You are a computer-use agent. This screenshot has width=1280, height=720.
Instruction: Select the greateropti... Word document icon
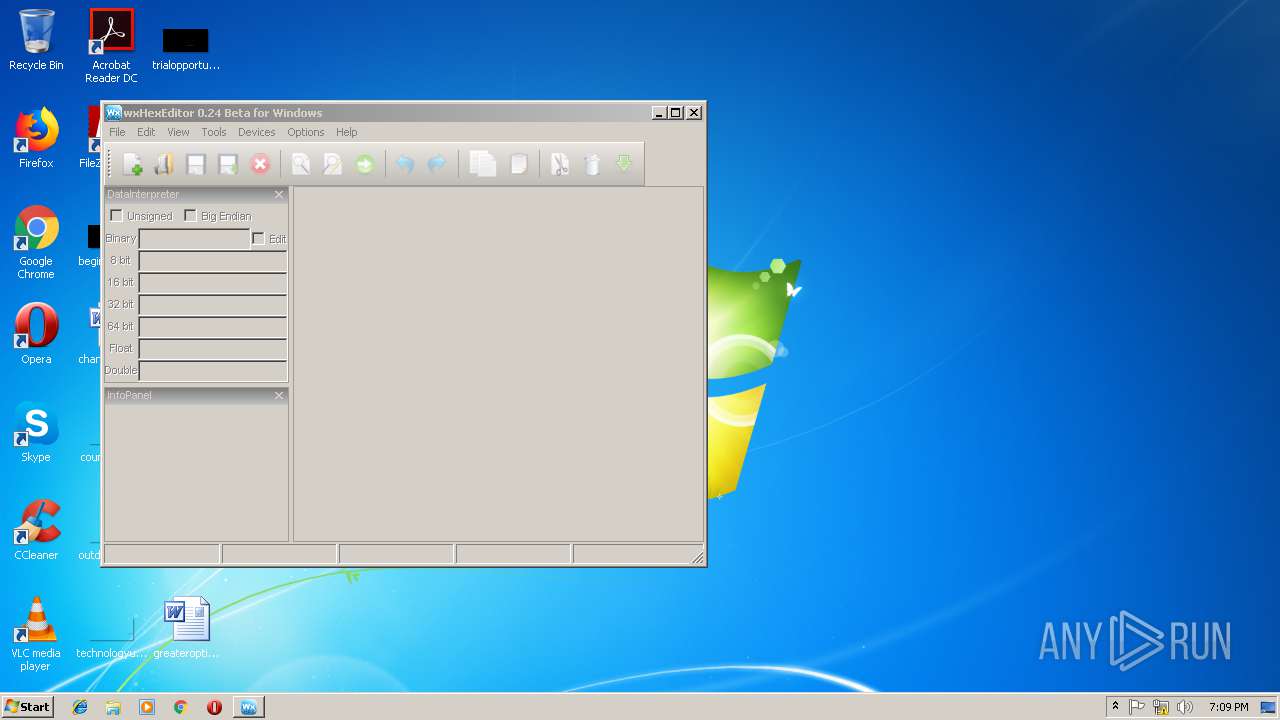(186, 628)
